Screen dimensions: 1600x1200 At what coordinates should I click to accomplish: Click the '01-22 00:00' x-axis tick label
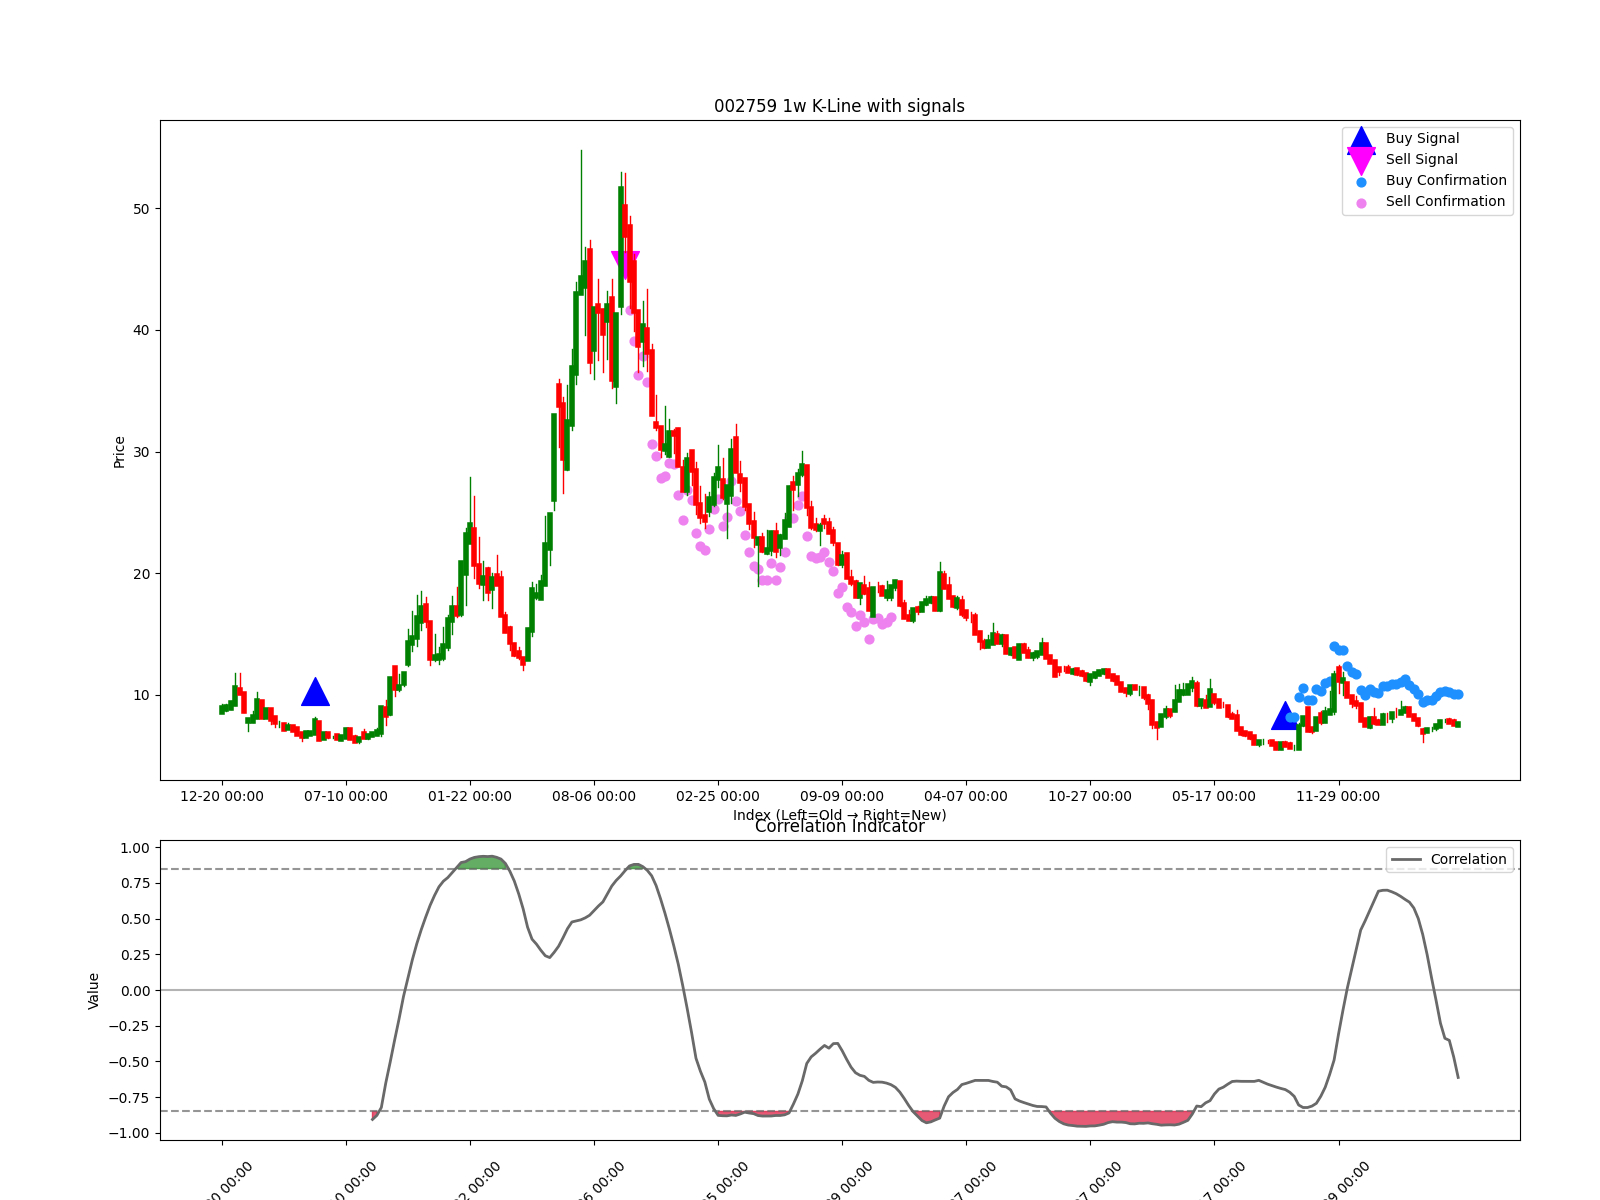click(470, 796)
